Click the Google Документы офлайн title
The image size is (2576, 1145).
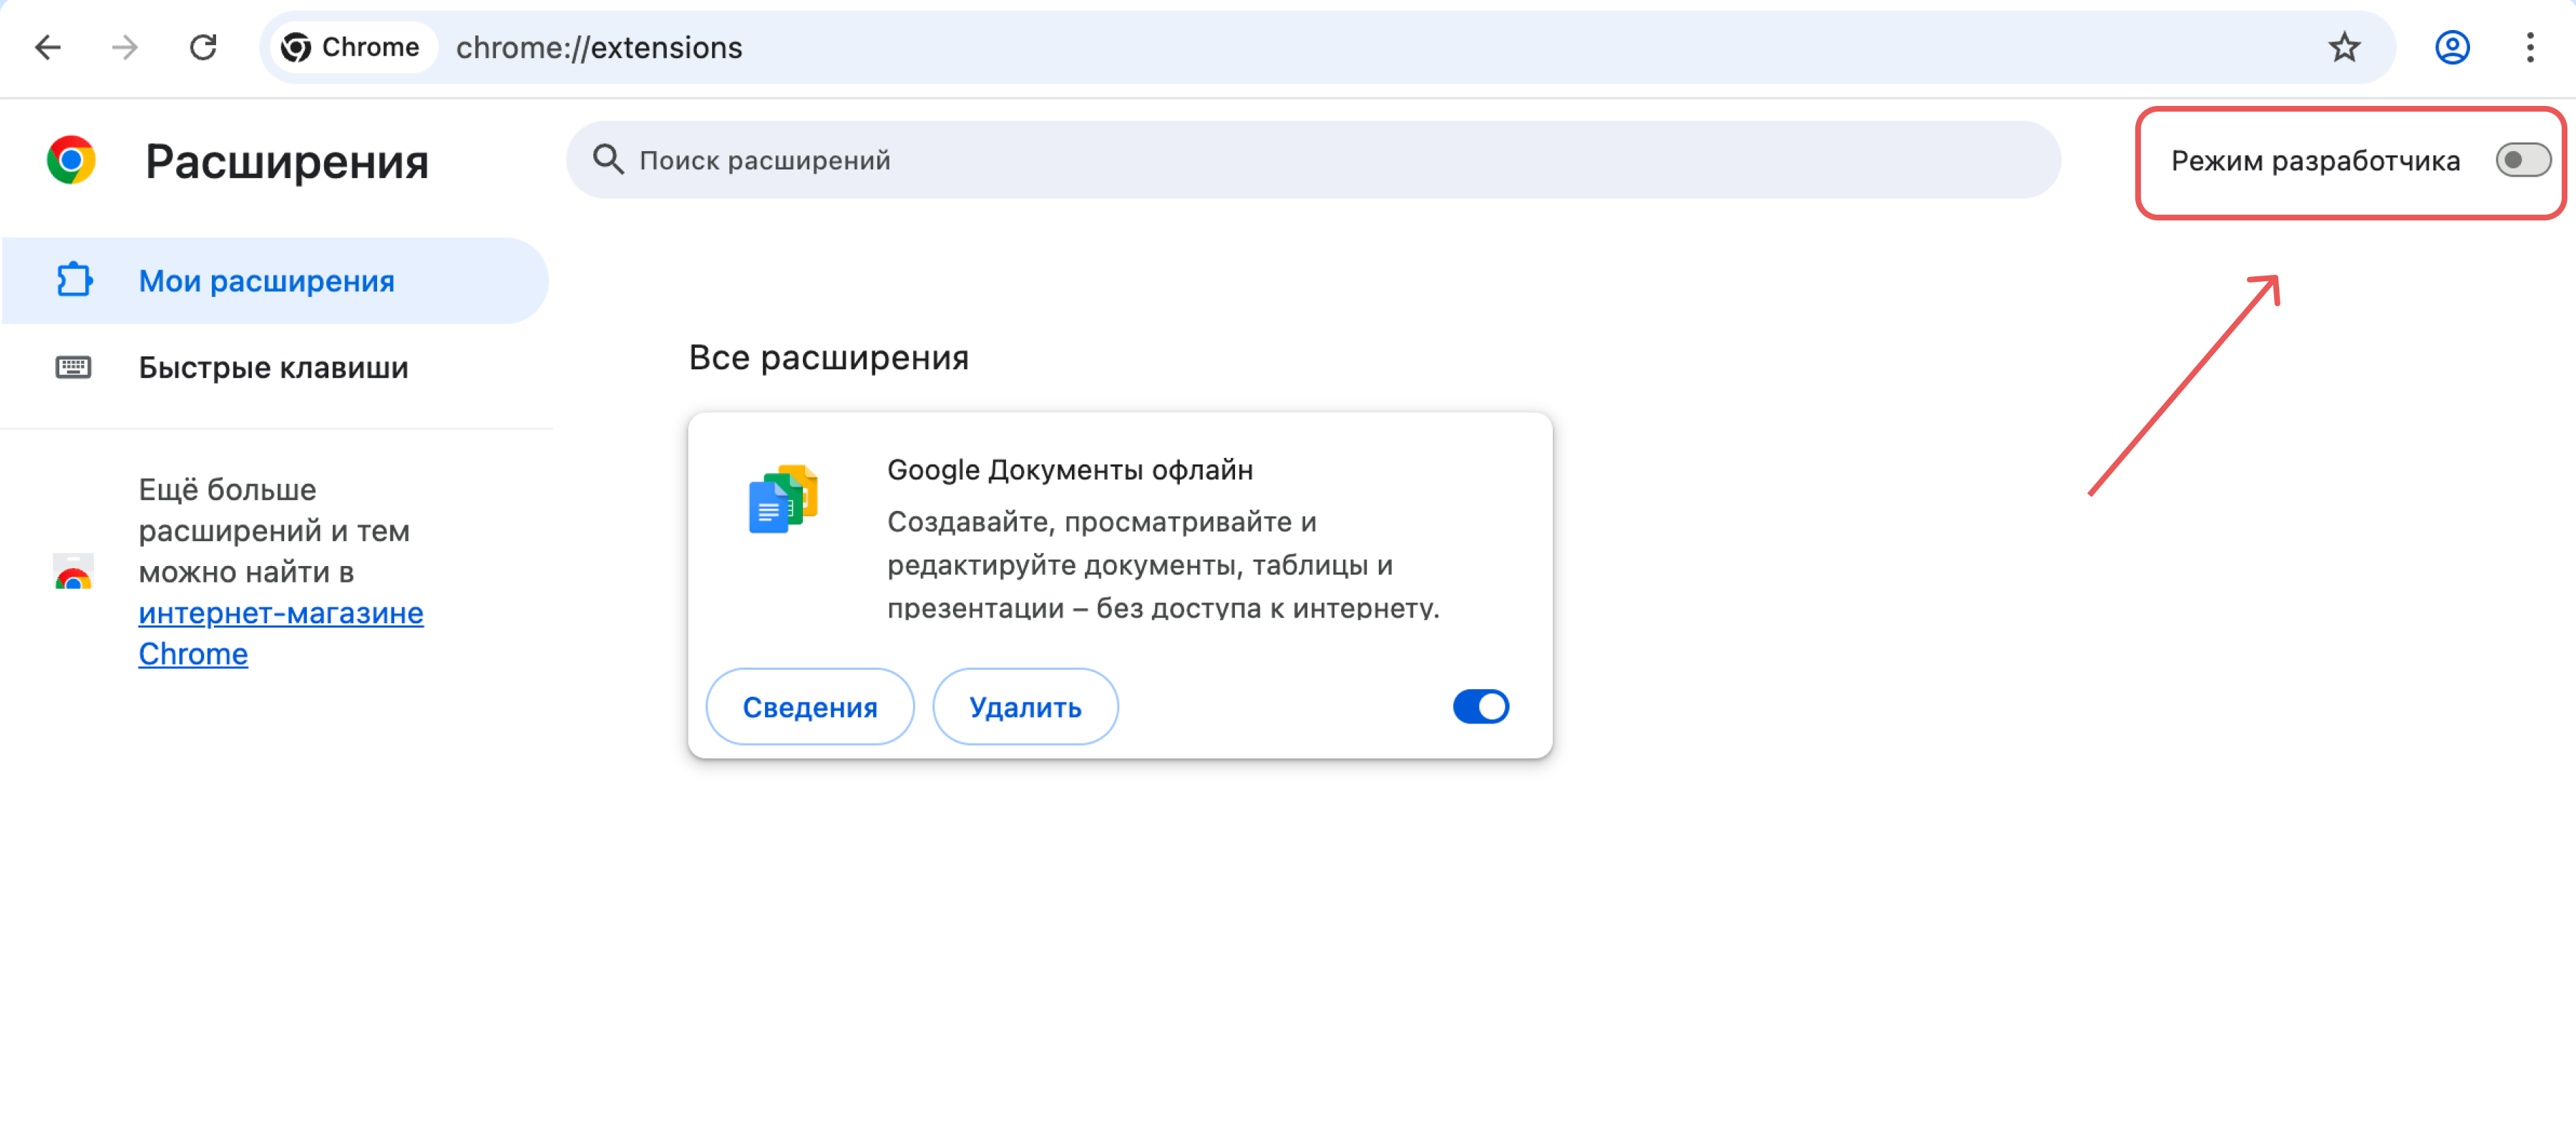(1070, 470)
